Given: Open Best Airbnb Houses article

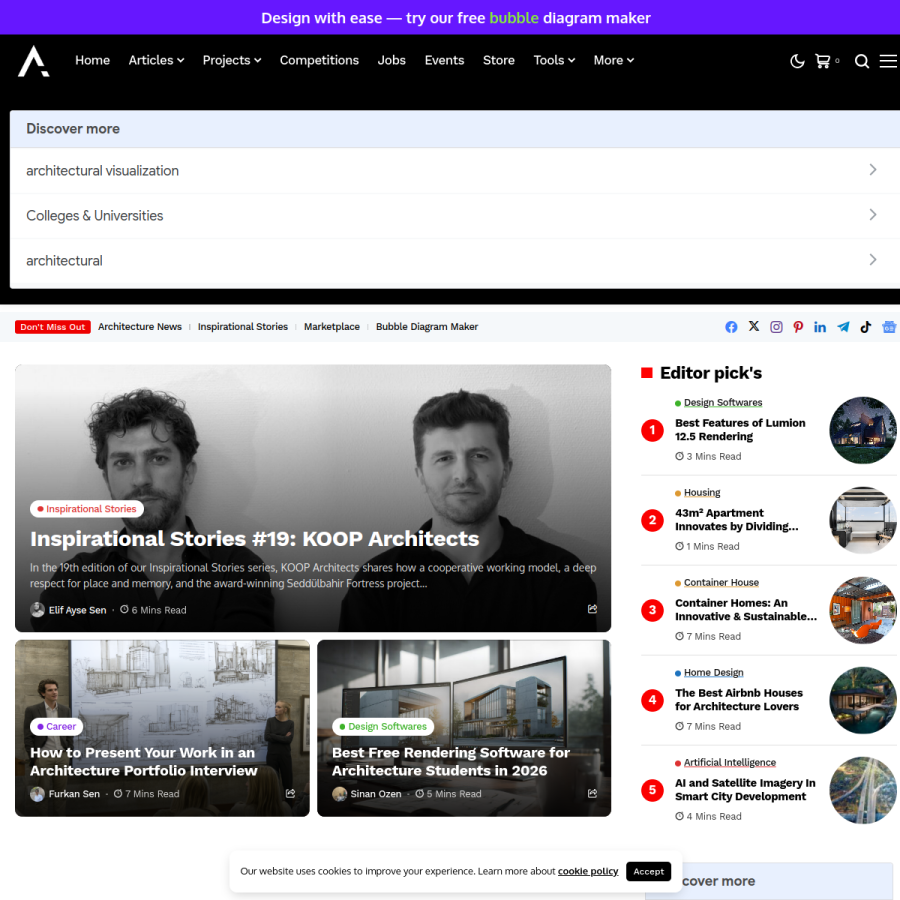Looking at the screenshot, I should click(x=739, y=700).
